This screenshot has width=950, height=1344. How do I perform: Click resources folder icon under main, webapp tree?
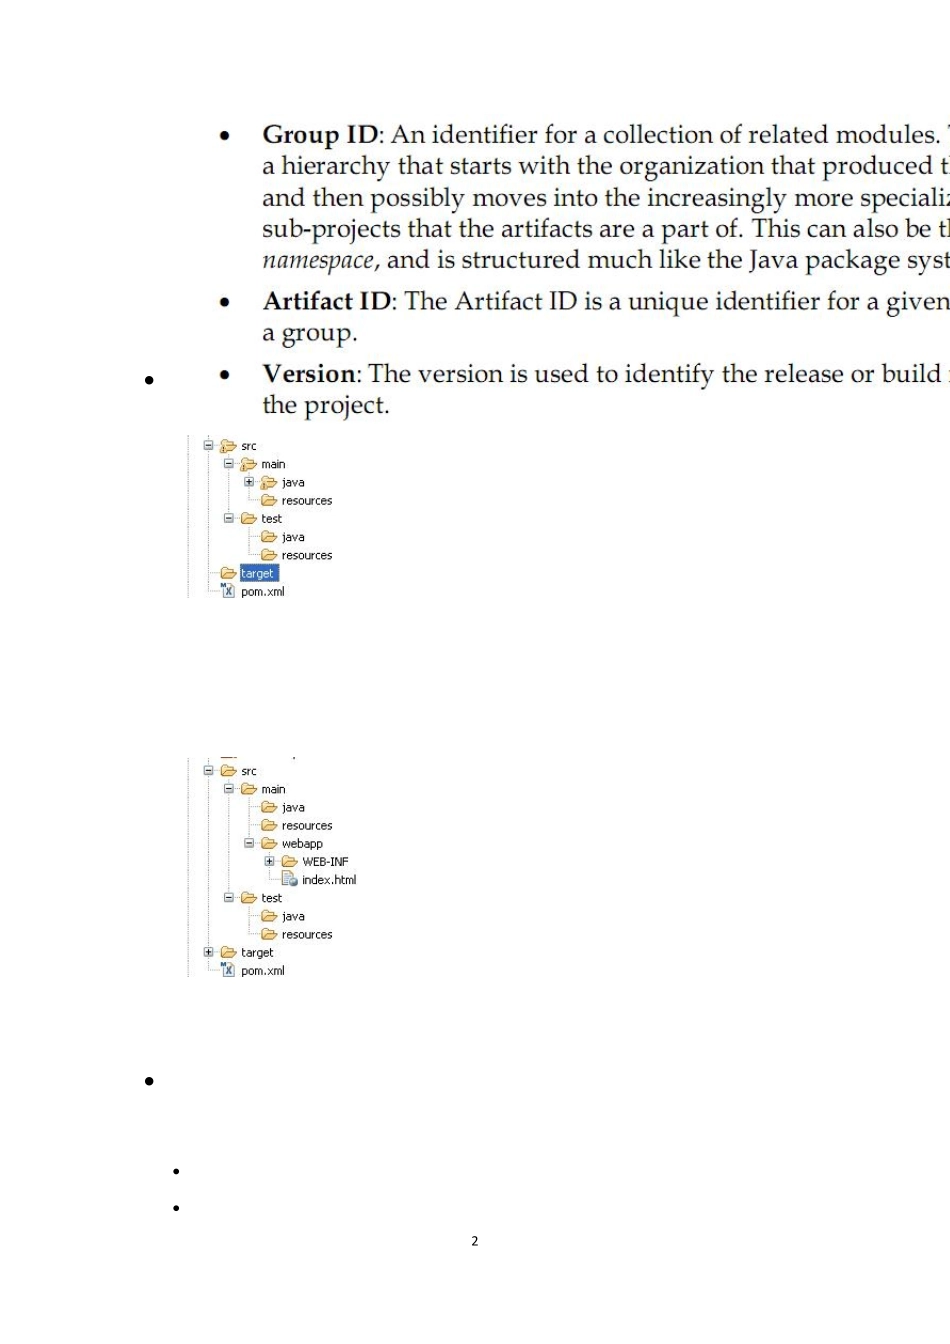[x=269, y=825]
